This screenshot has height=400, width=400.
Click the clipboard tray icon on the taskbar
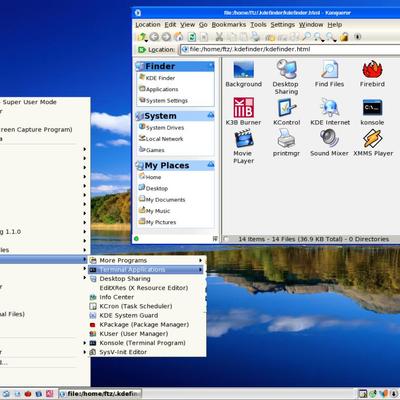[x=363, y=394]
